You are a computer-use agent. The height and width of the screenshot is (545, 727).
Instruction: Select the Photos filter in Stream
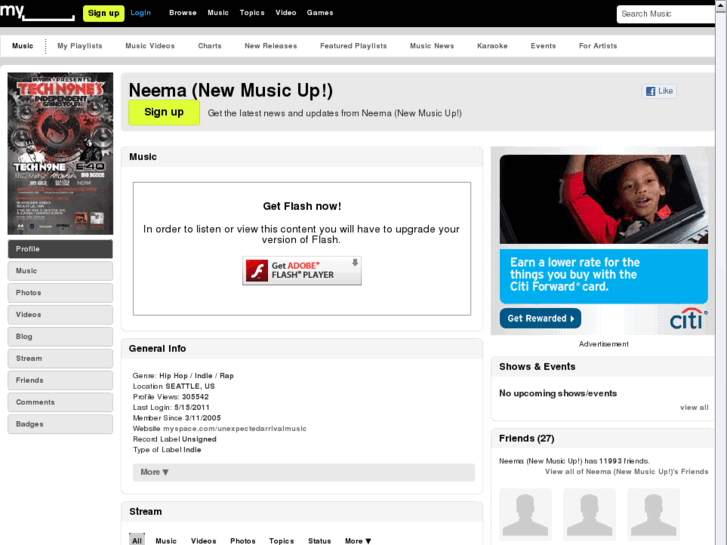pyautogui.click(x=243, y=541)
